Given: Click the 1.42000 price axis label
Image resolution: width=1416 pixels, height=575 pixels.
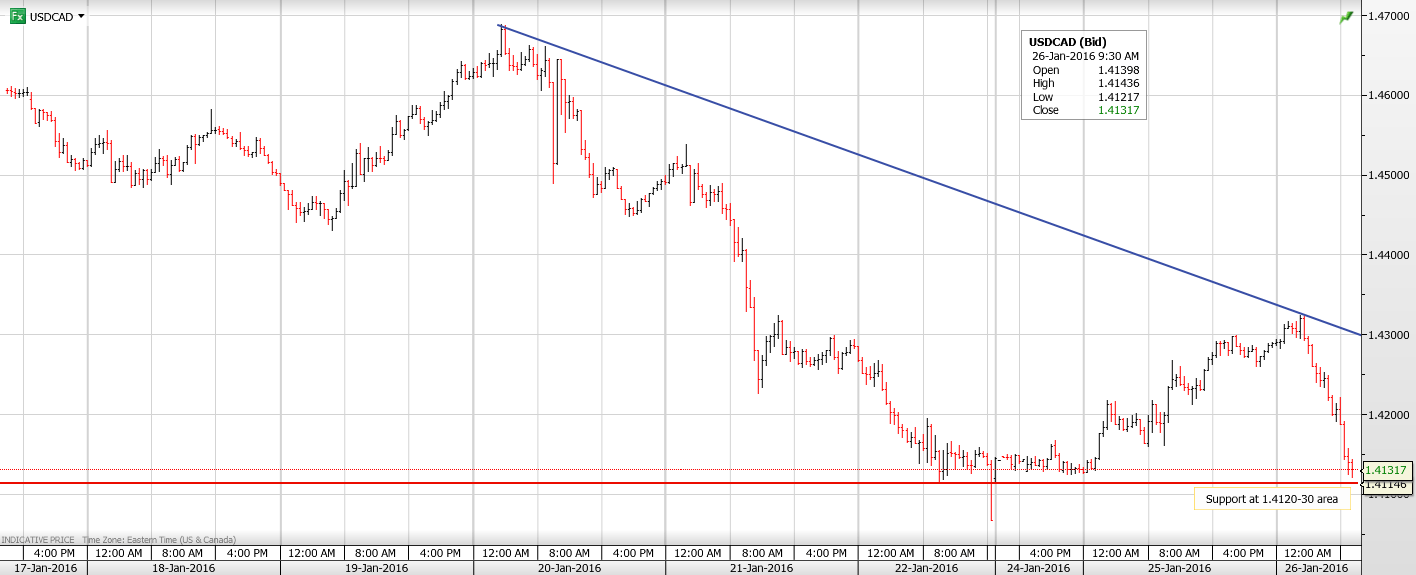Looking at the screenshot, I should coord(1389,415).
